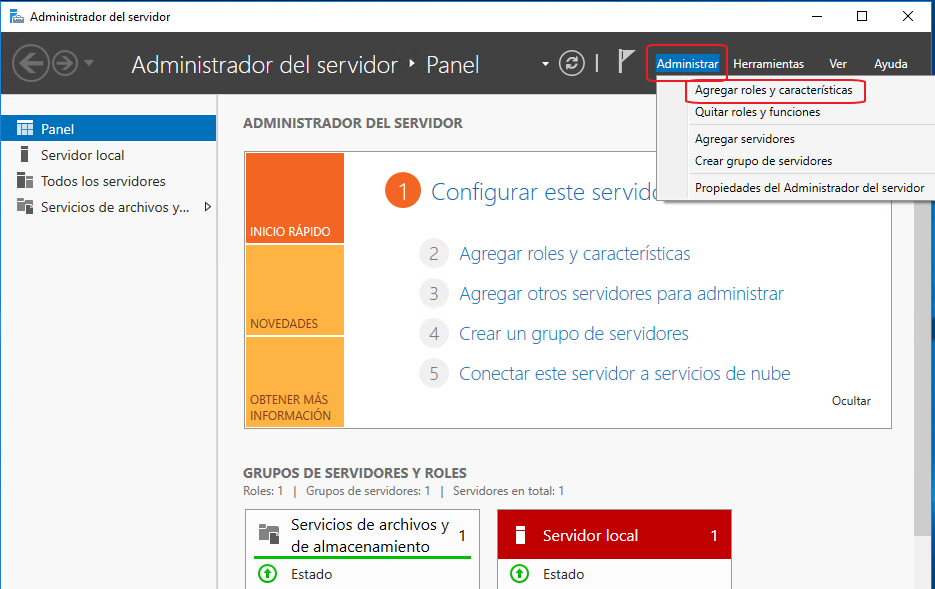935x589 pixels.
Task: Select Servidor local in sidebar
Action: pyautogui.click(x=109, y=155)
